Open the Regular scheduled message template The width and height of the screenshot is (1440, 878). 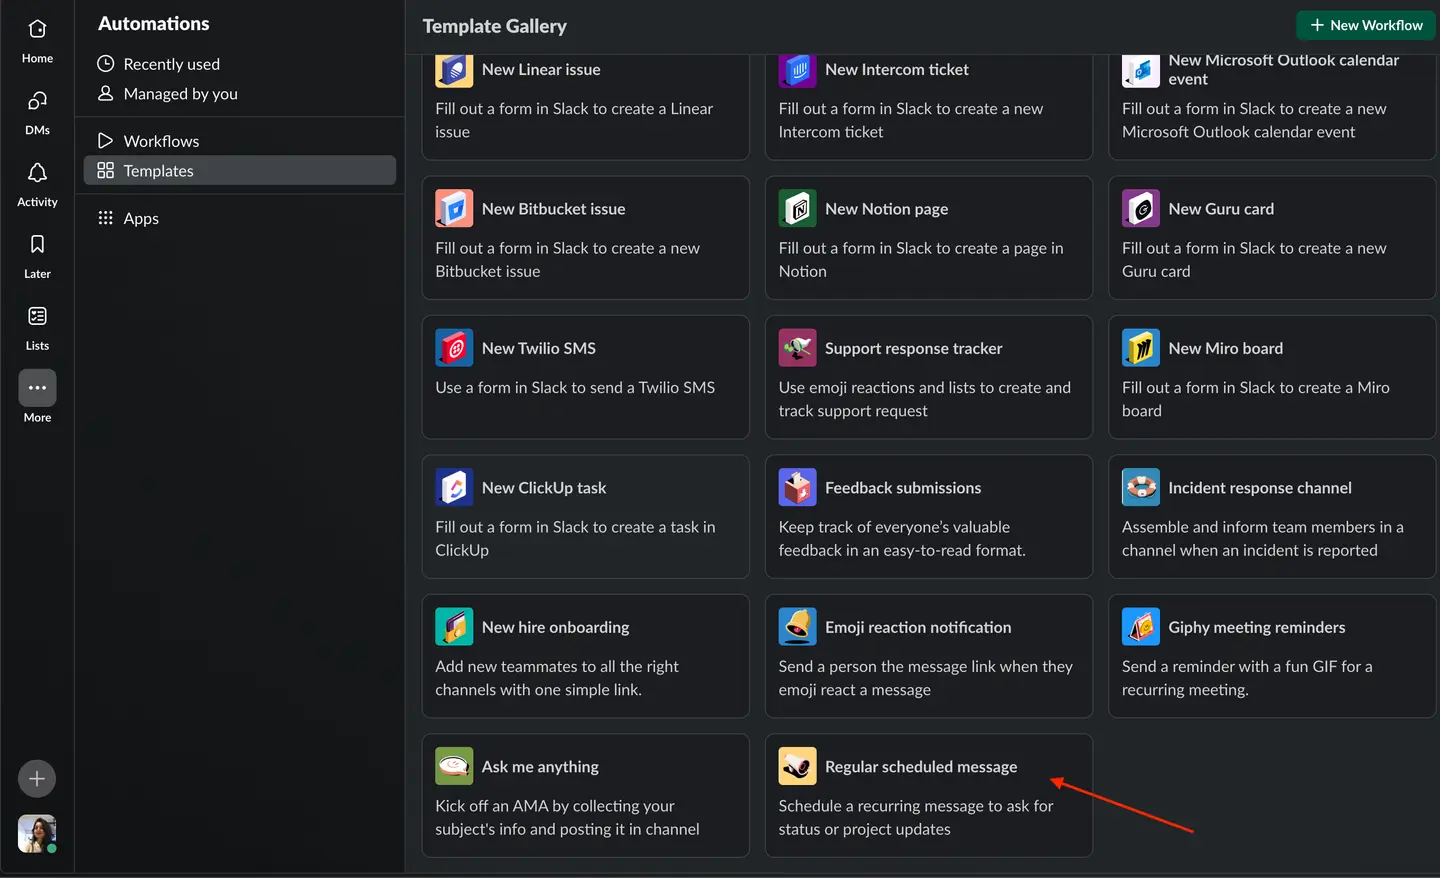point(929,796)
